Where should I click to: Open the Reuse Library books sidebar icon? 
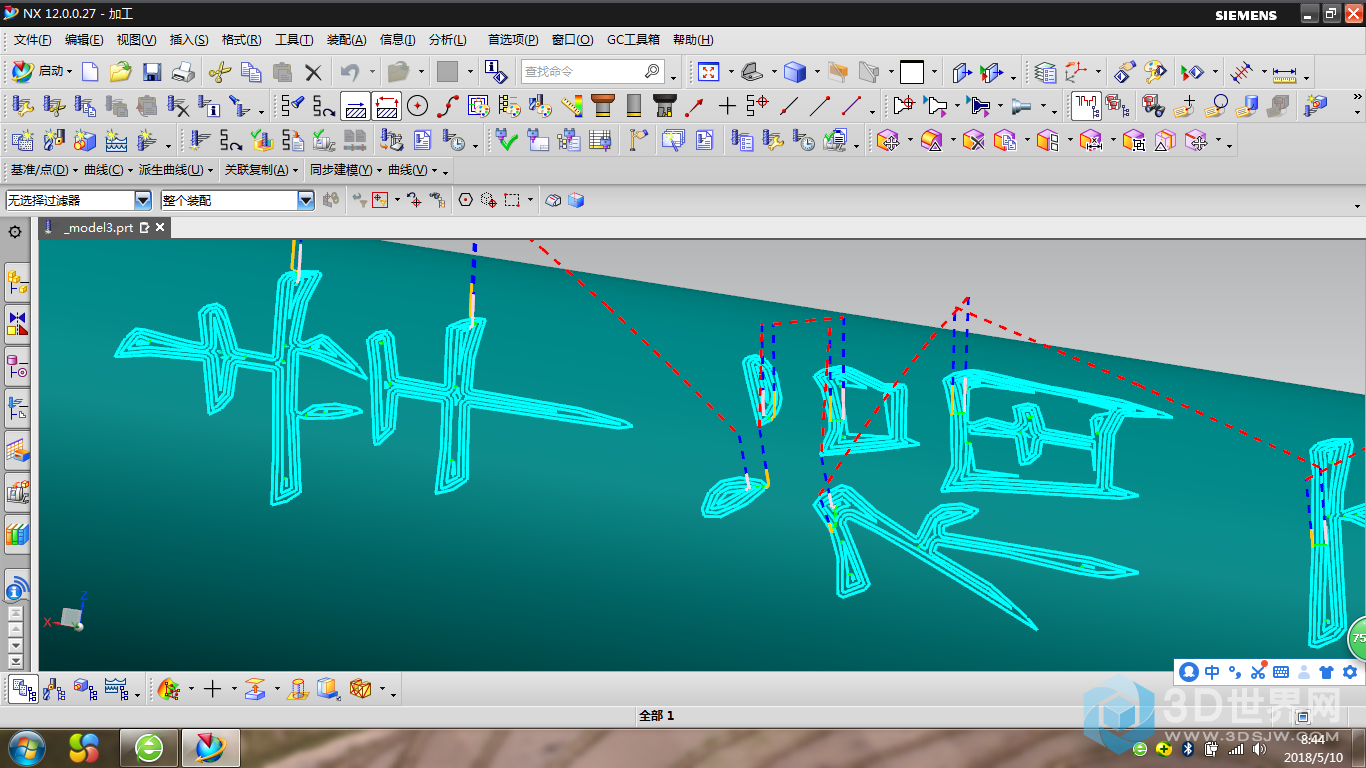17,533
